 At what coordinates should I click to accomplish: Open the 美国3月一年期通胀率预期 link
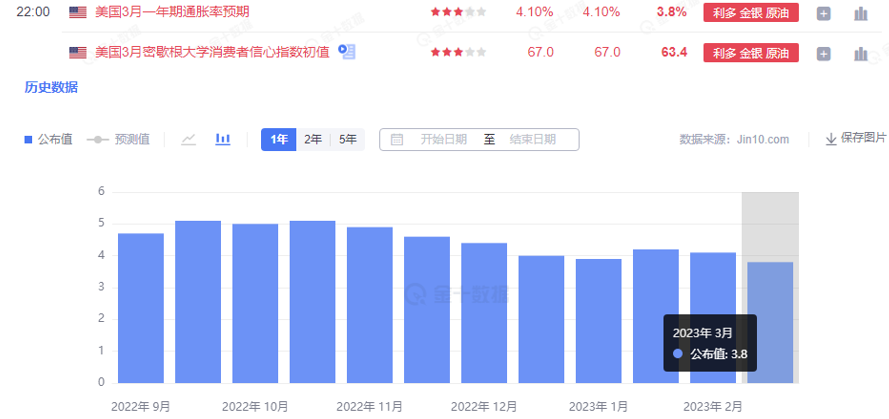(x=172, y=12)
